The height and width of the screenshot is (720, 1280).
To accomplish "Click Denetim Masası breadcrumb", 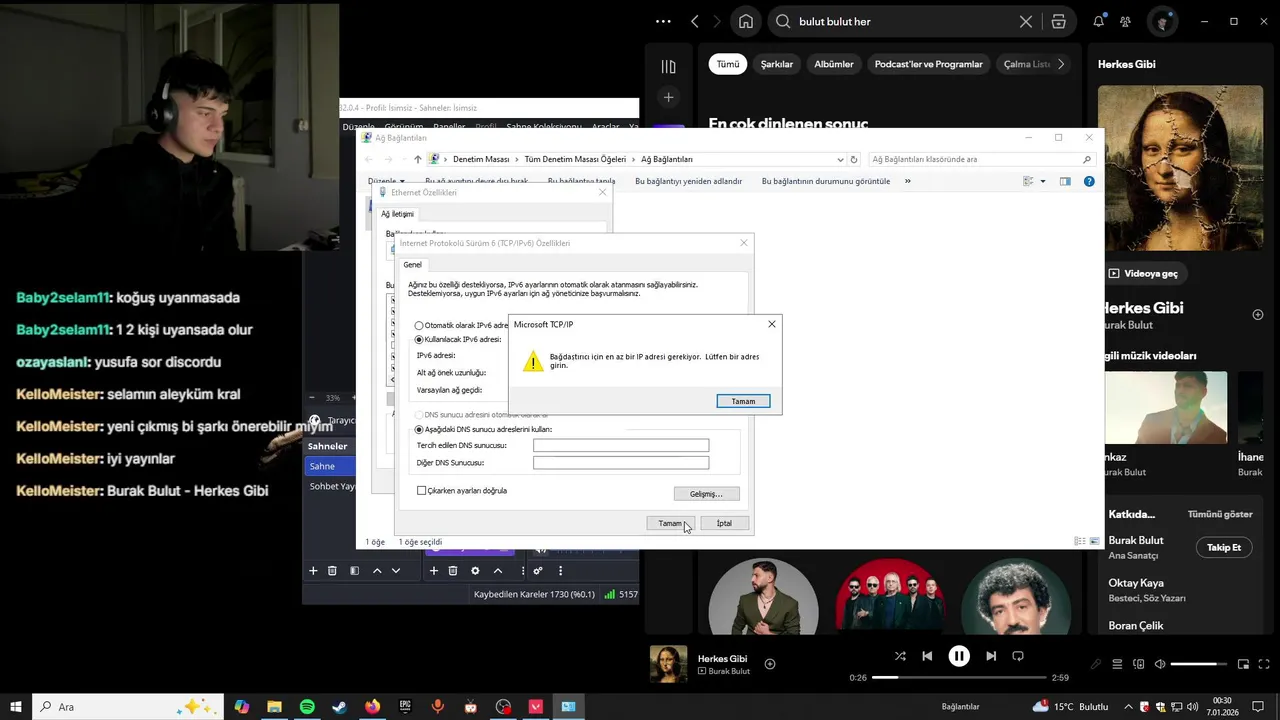I will pos(481,159).
